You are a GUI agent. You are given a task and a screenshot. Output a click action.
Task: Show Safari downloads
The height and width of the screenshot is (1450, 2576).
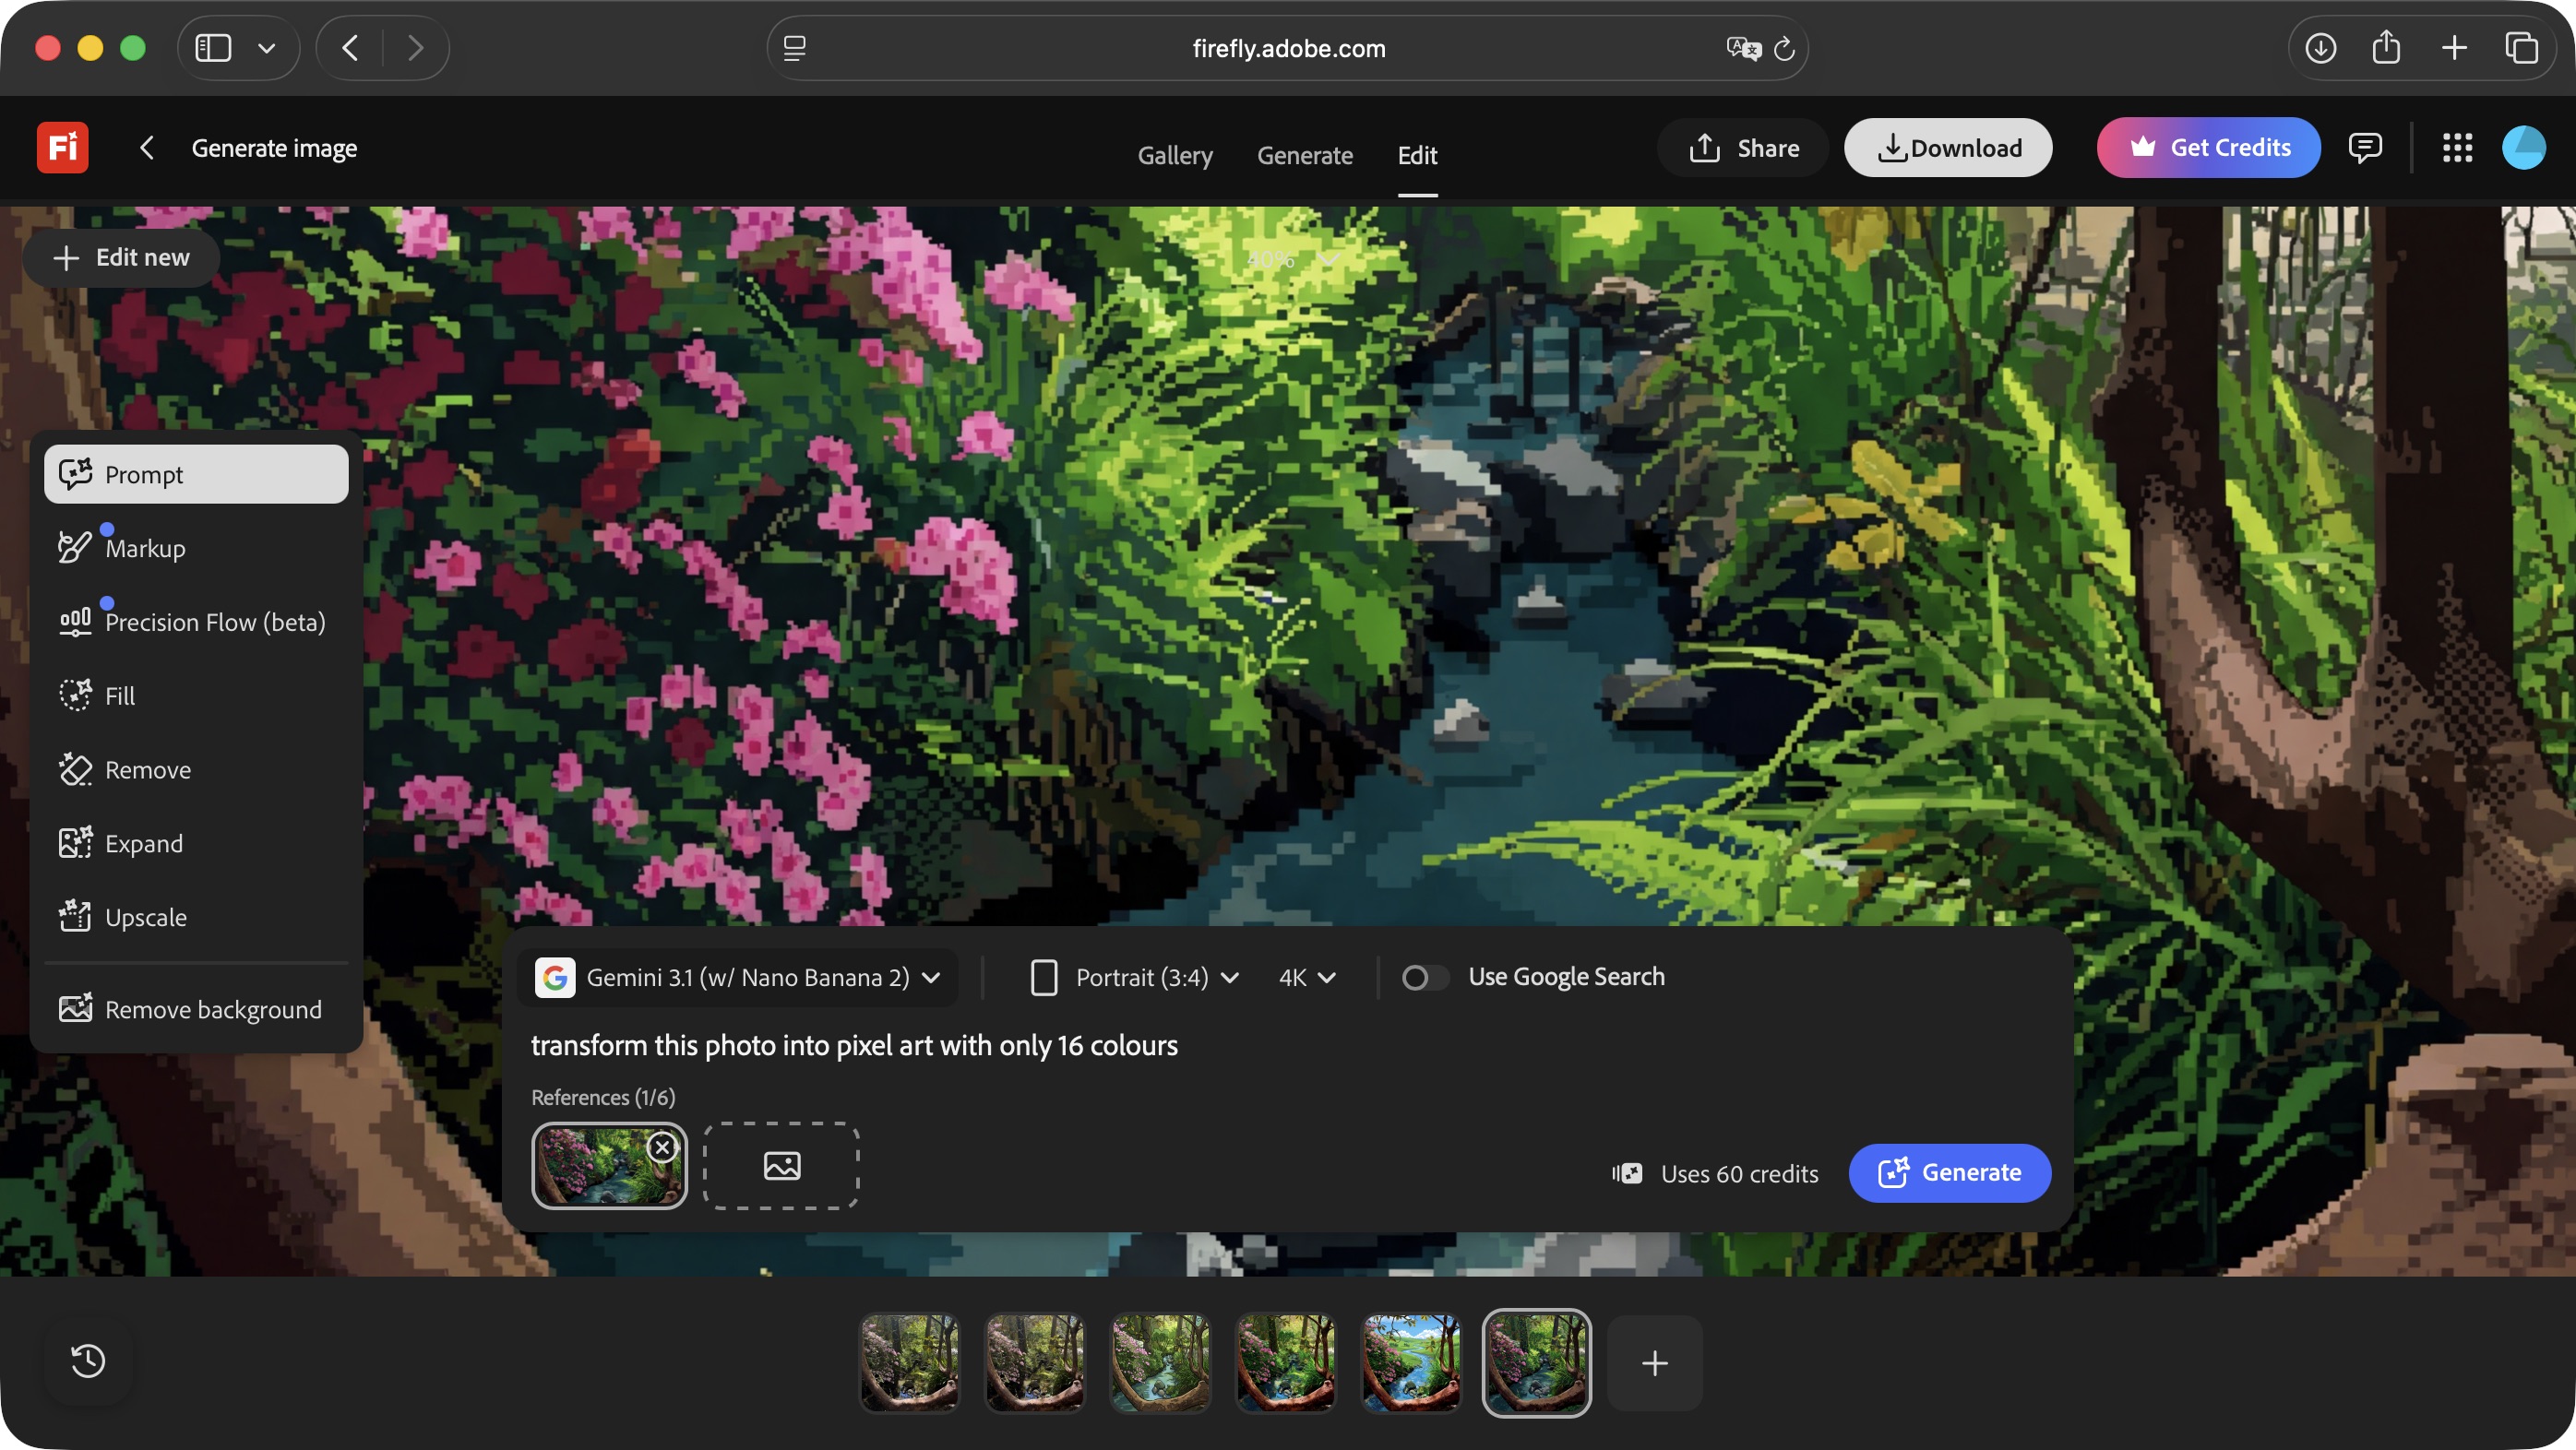pyautogui.click(x=2321, y=48)
